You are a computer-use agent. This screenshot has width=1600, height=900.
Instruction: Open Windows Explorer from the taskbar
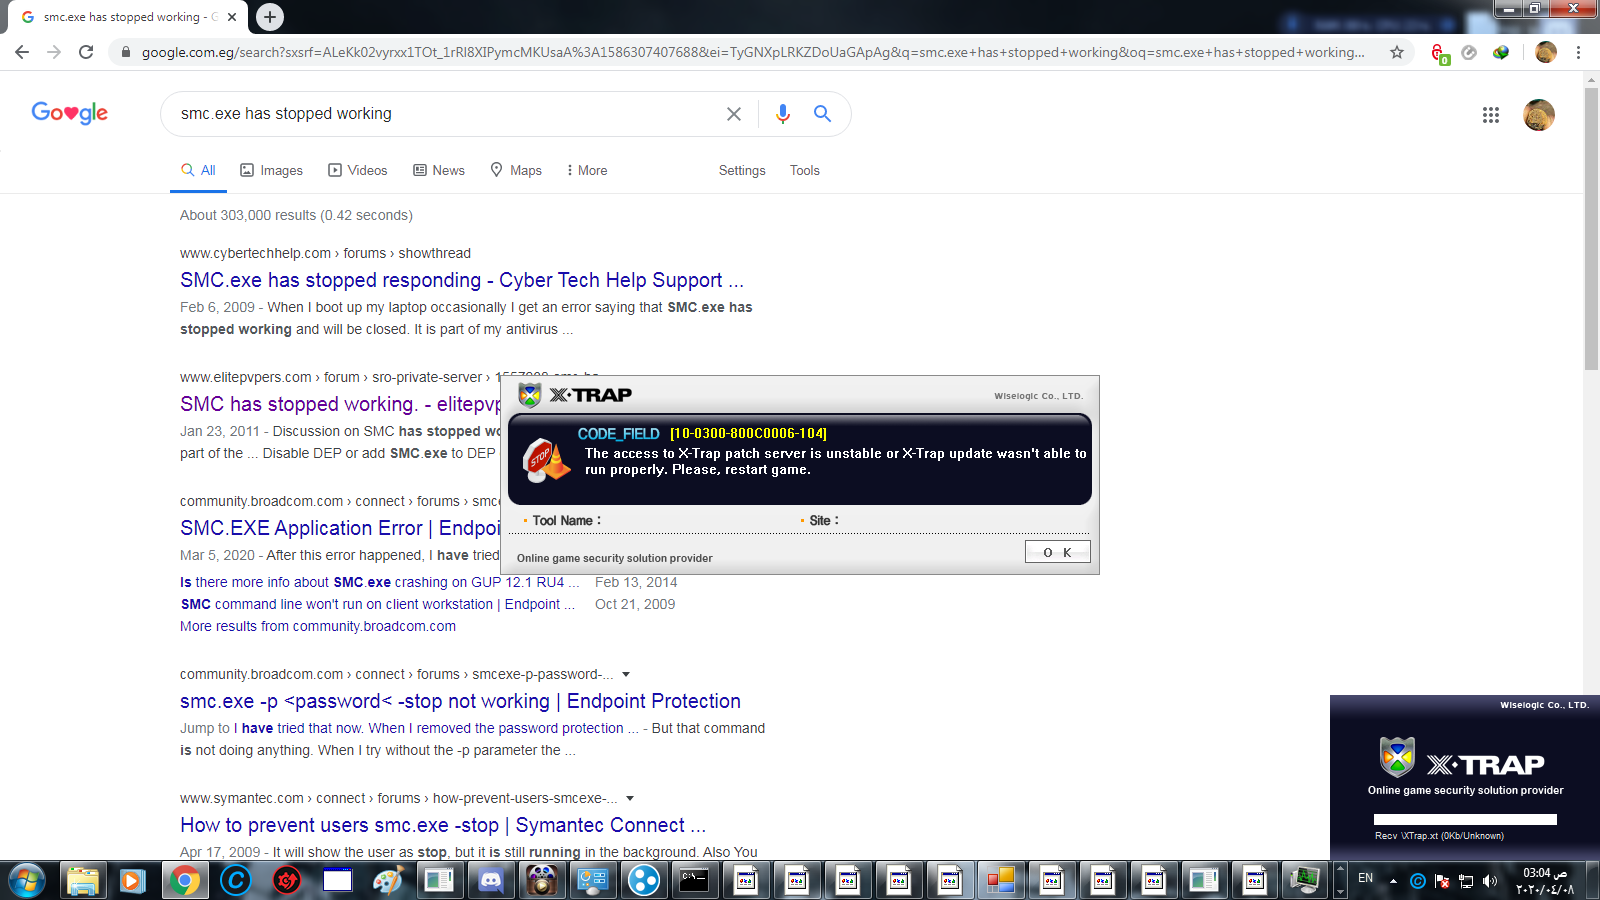pos(83,881)
